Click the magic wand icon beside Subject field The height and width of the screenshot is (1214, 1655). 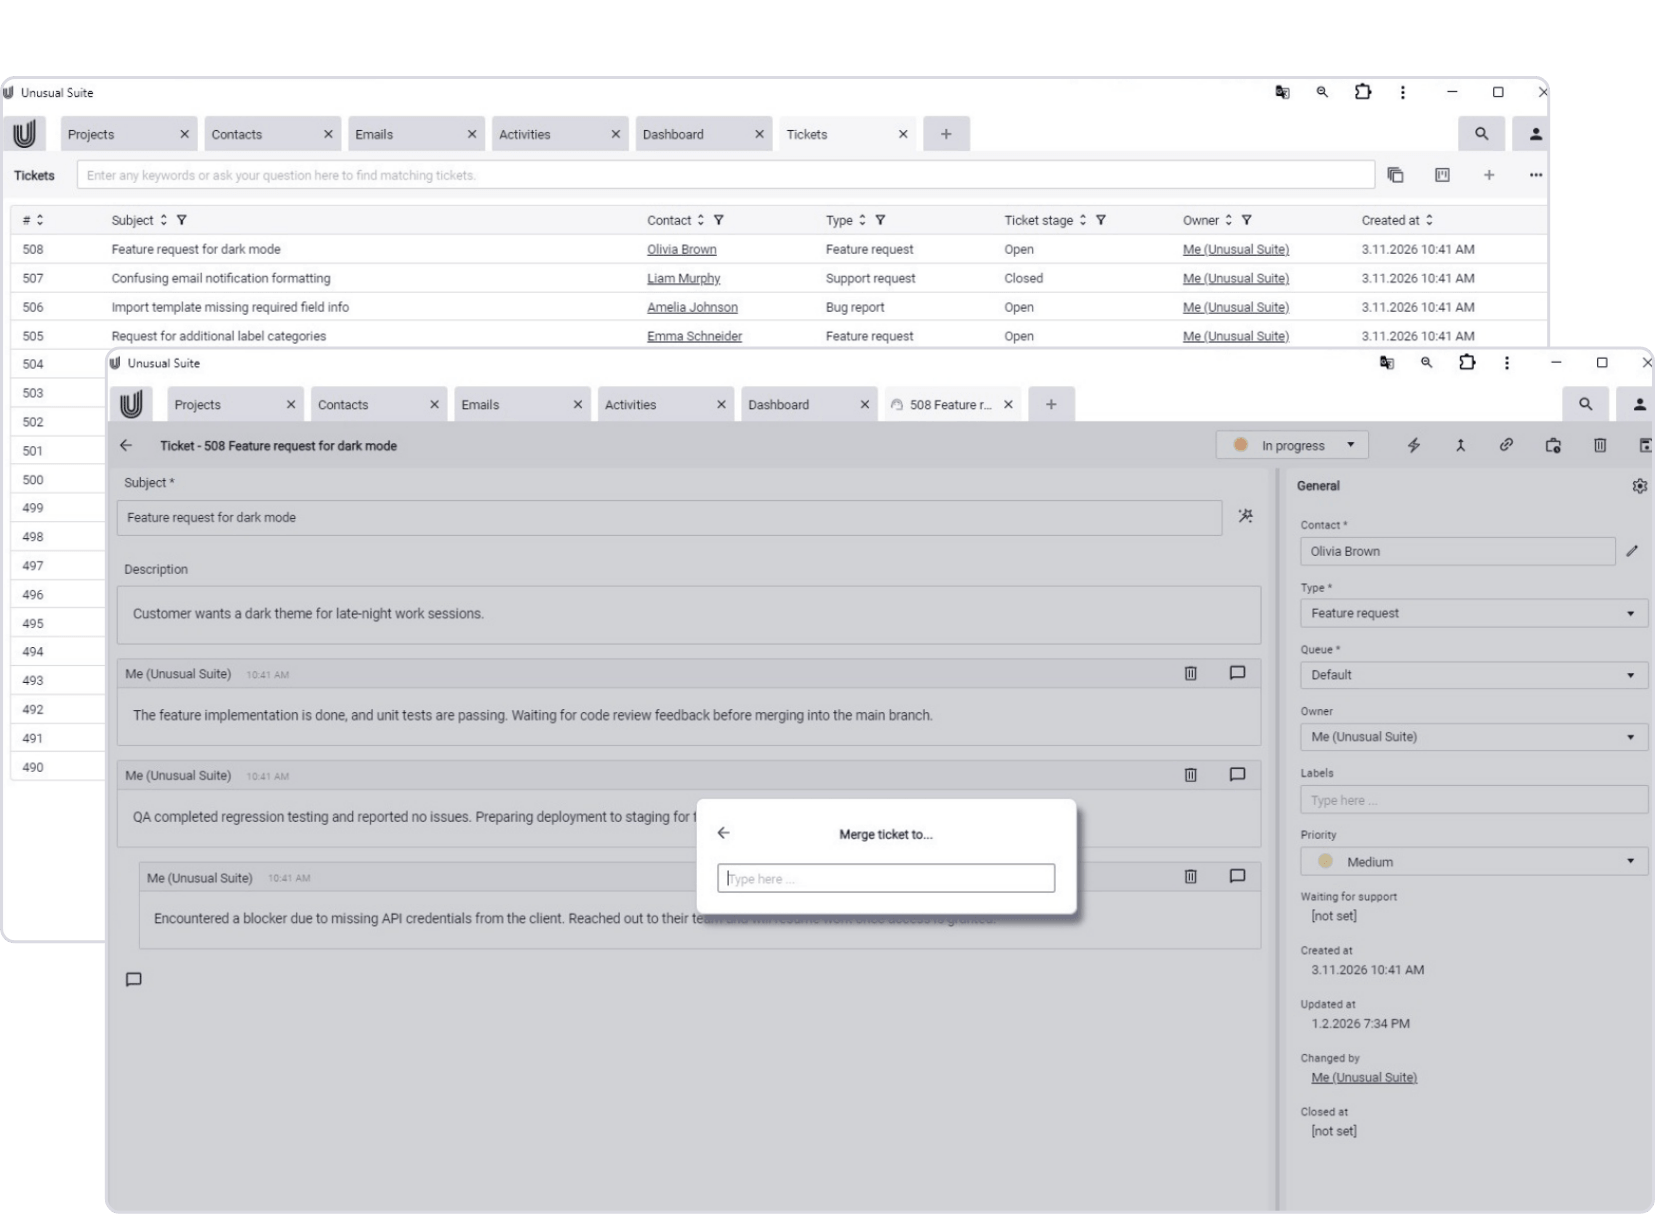pos(1245,516)
